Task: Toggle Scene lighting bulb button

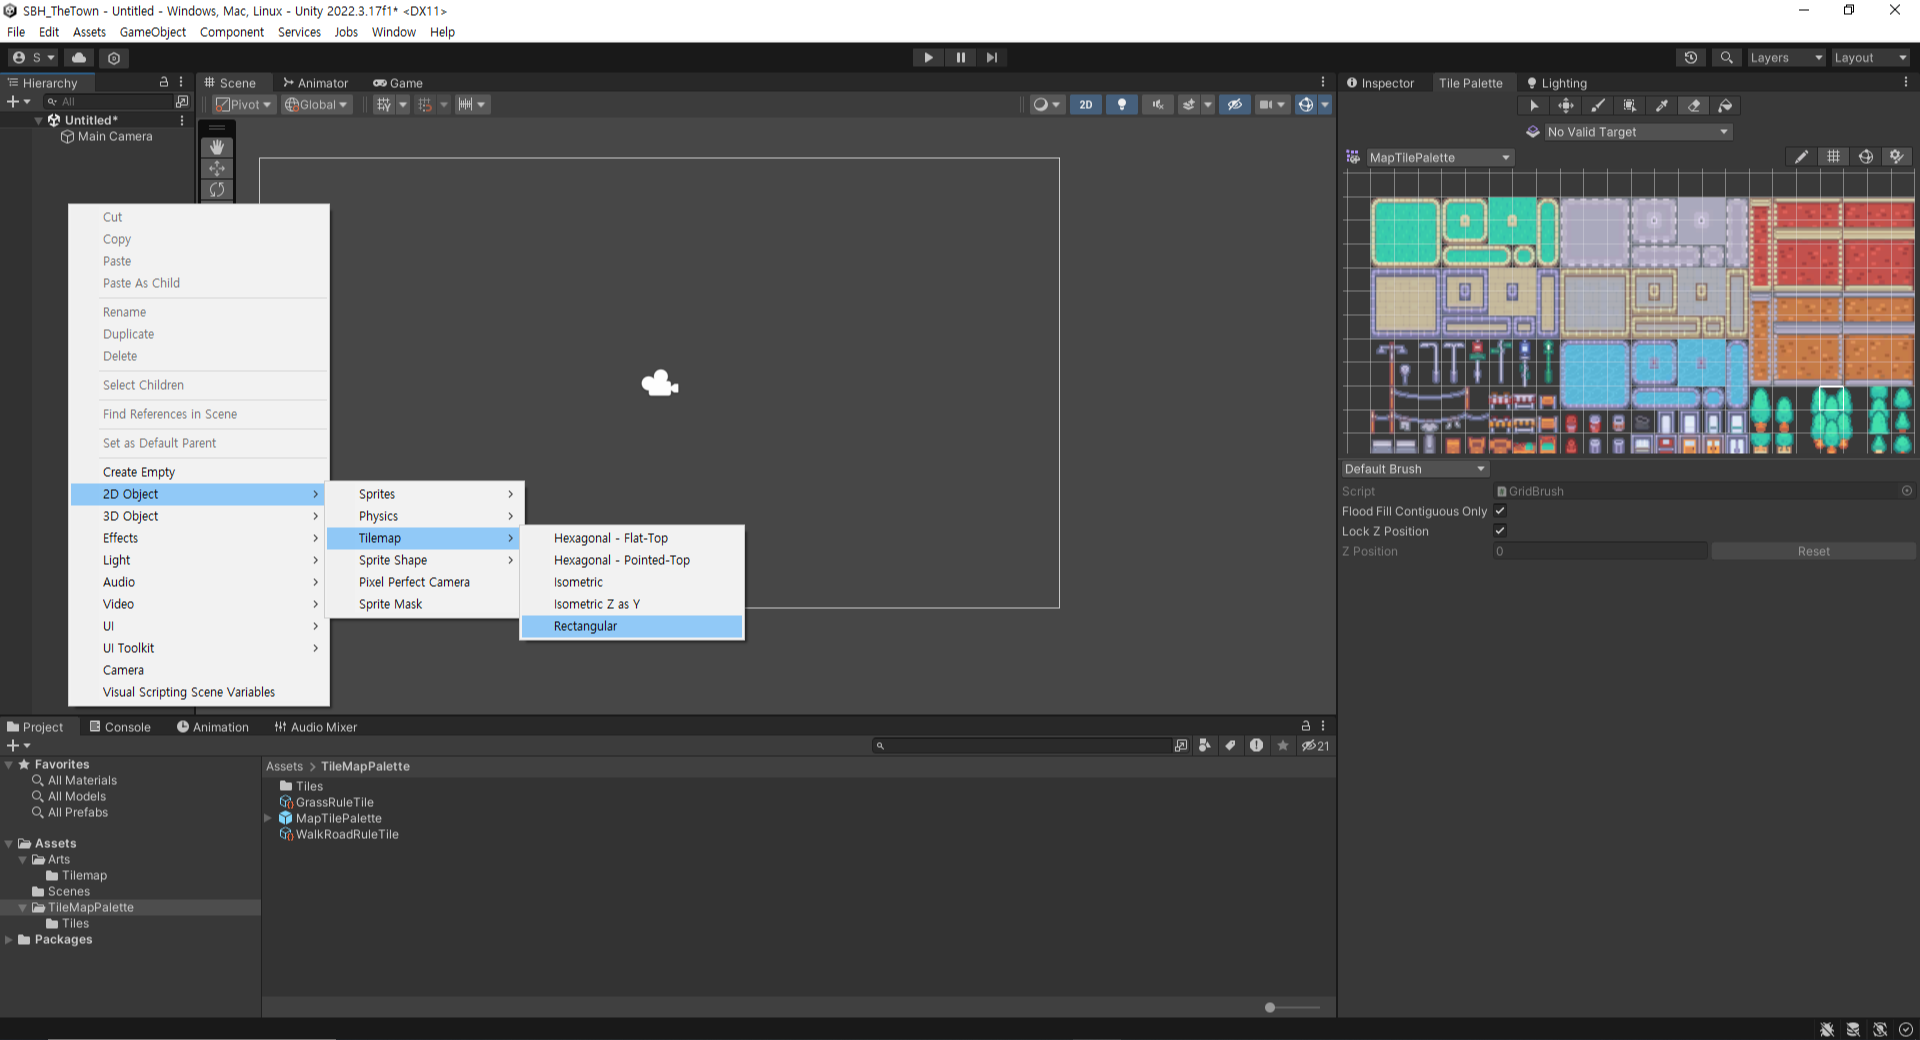Action: (x=1122, y=104)
